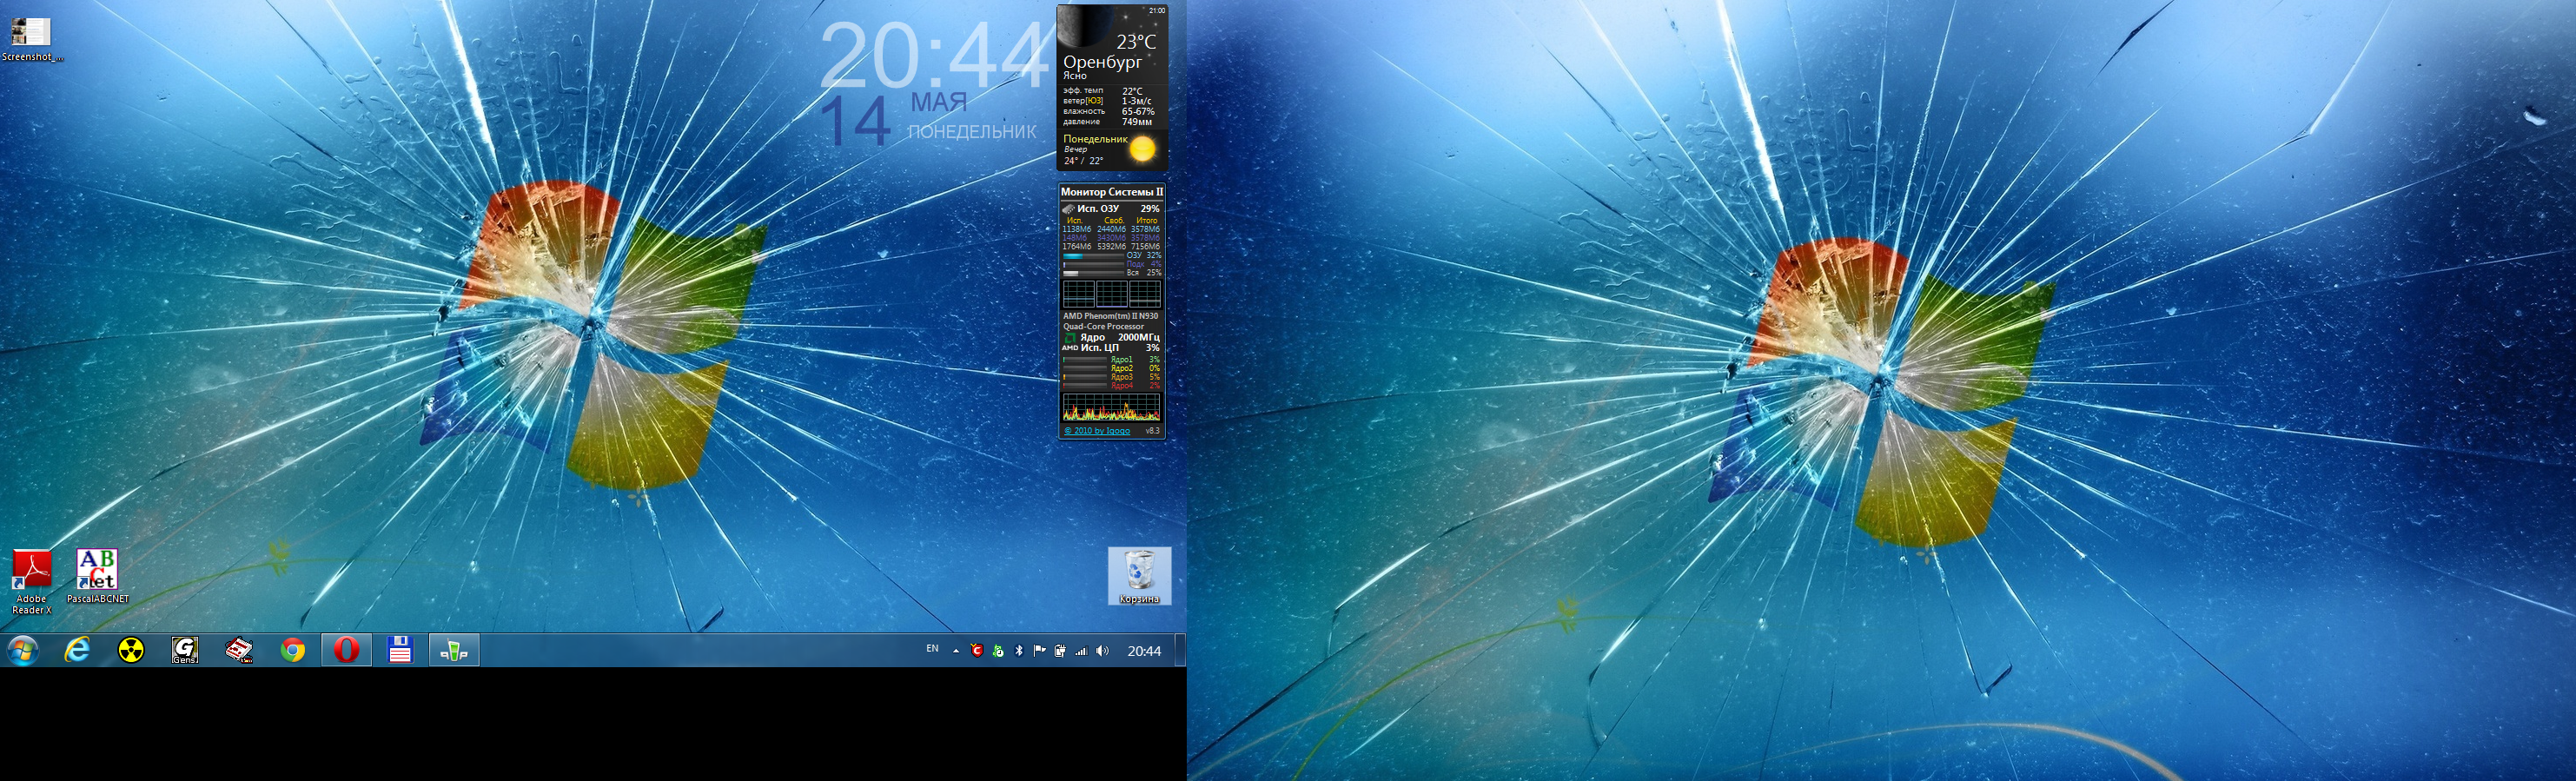Viewport: 2576px width, 781px height.
Task: Open the taskbar clock showing 20:44
Action: coord(1144,651)
